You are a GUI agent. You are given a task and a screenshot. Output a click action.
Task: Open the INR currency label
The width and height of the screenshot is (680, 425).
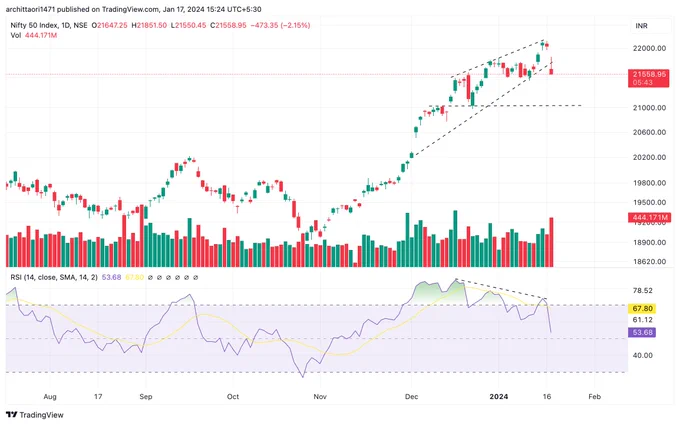pyautogui.click(x=641, y=26)
